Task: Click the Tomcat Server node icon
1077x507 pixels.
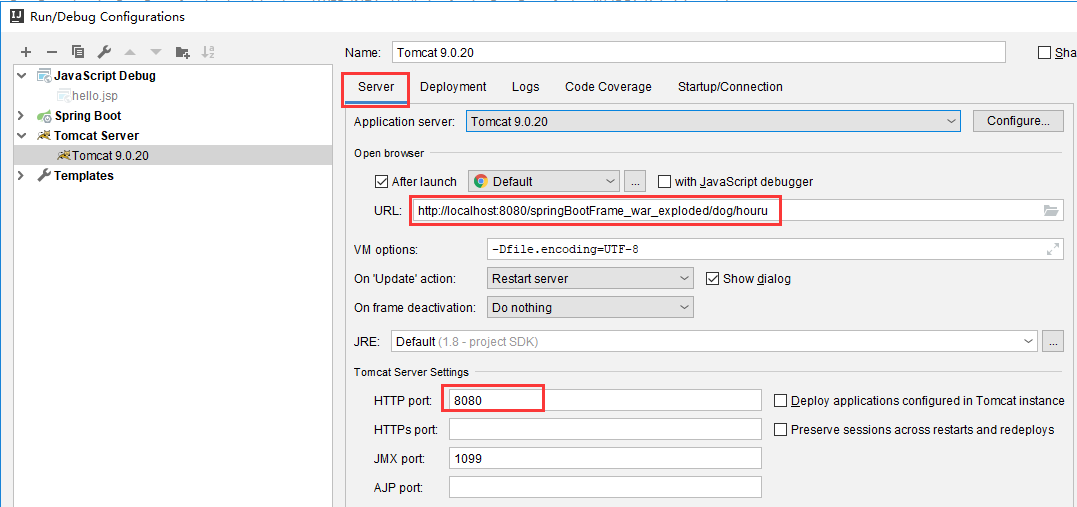Action: point(45,135)
